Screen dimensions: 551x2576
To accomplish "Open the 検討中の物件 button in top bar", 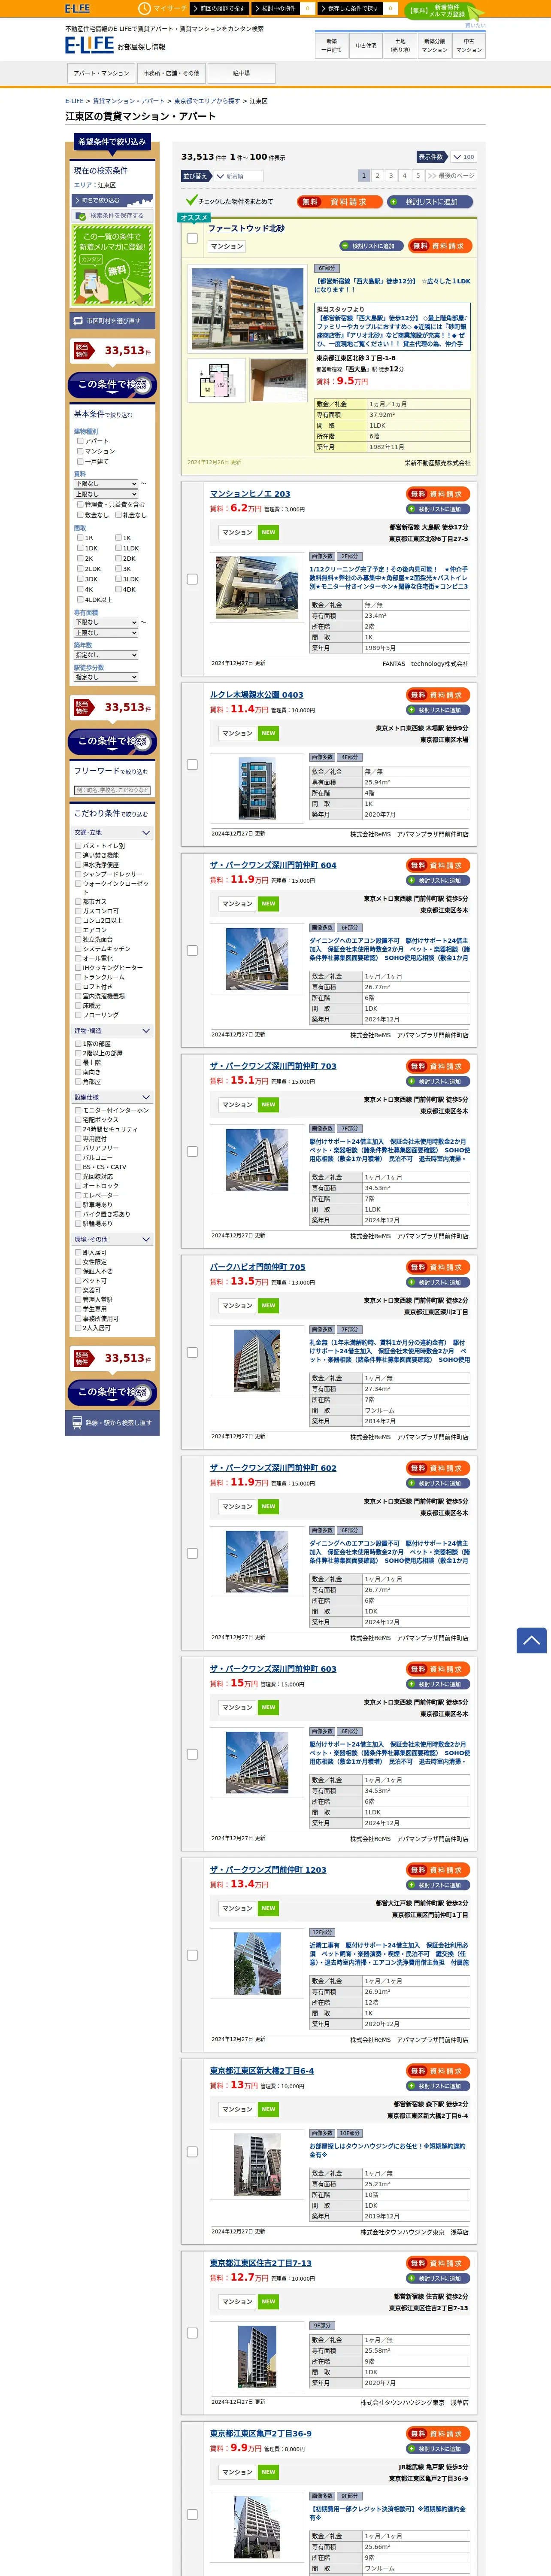I will (x=276, y=8).
